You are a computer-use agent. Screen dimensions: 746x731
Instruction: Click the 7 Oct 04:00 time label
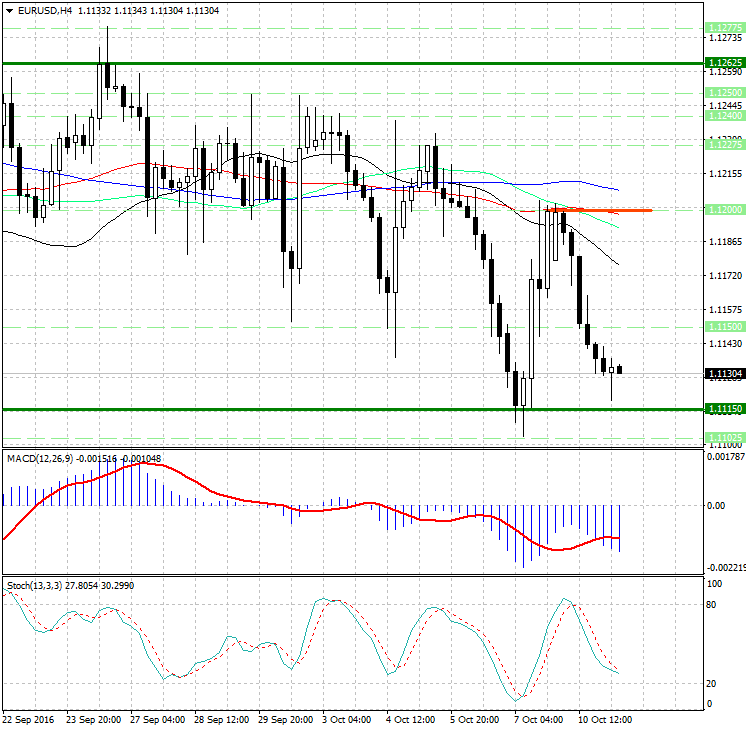pos(539,719)
